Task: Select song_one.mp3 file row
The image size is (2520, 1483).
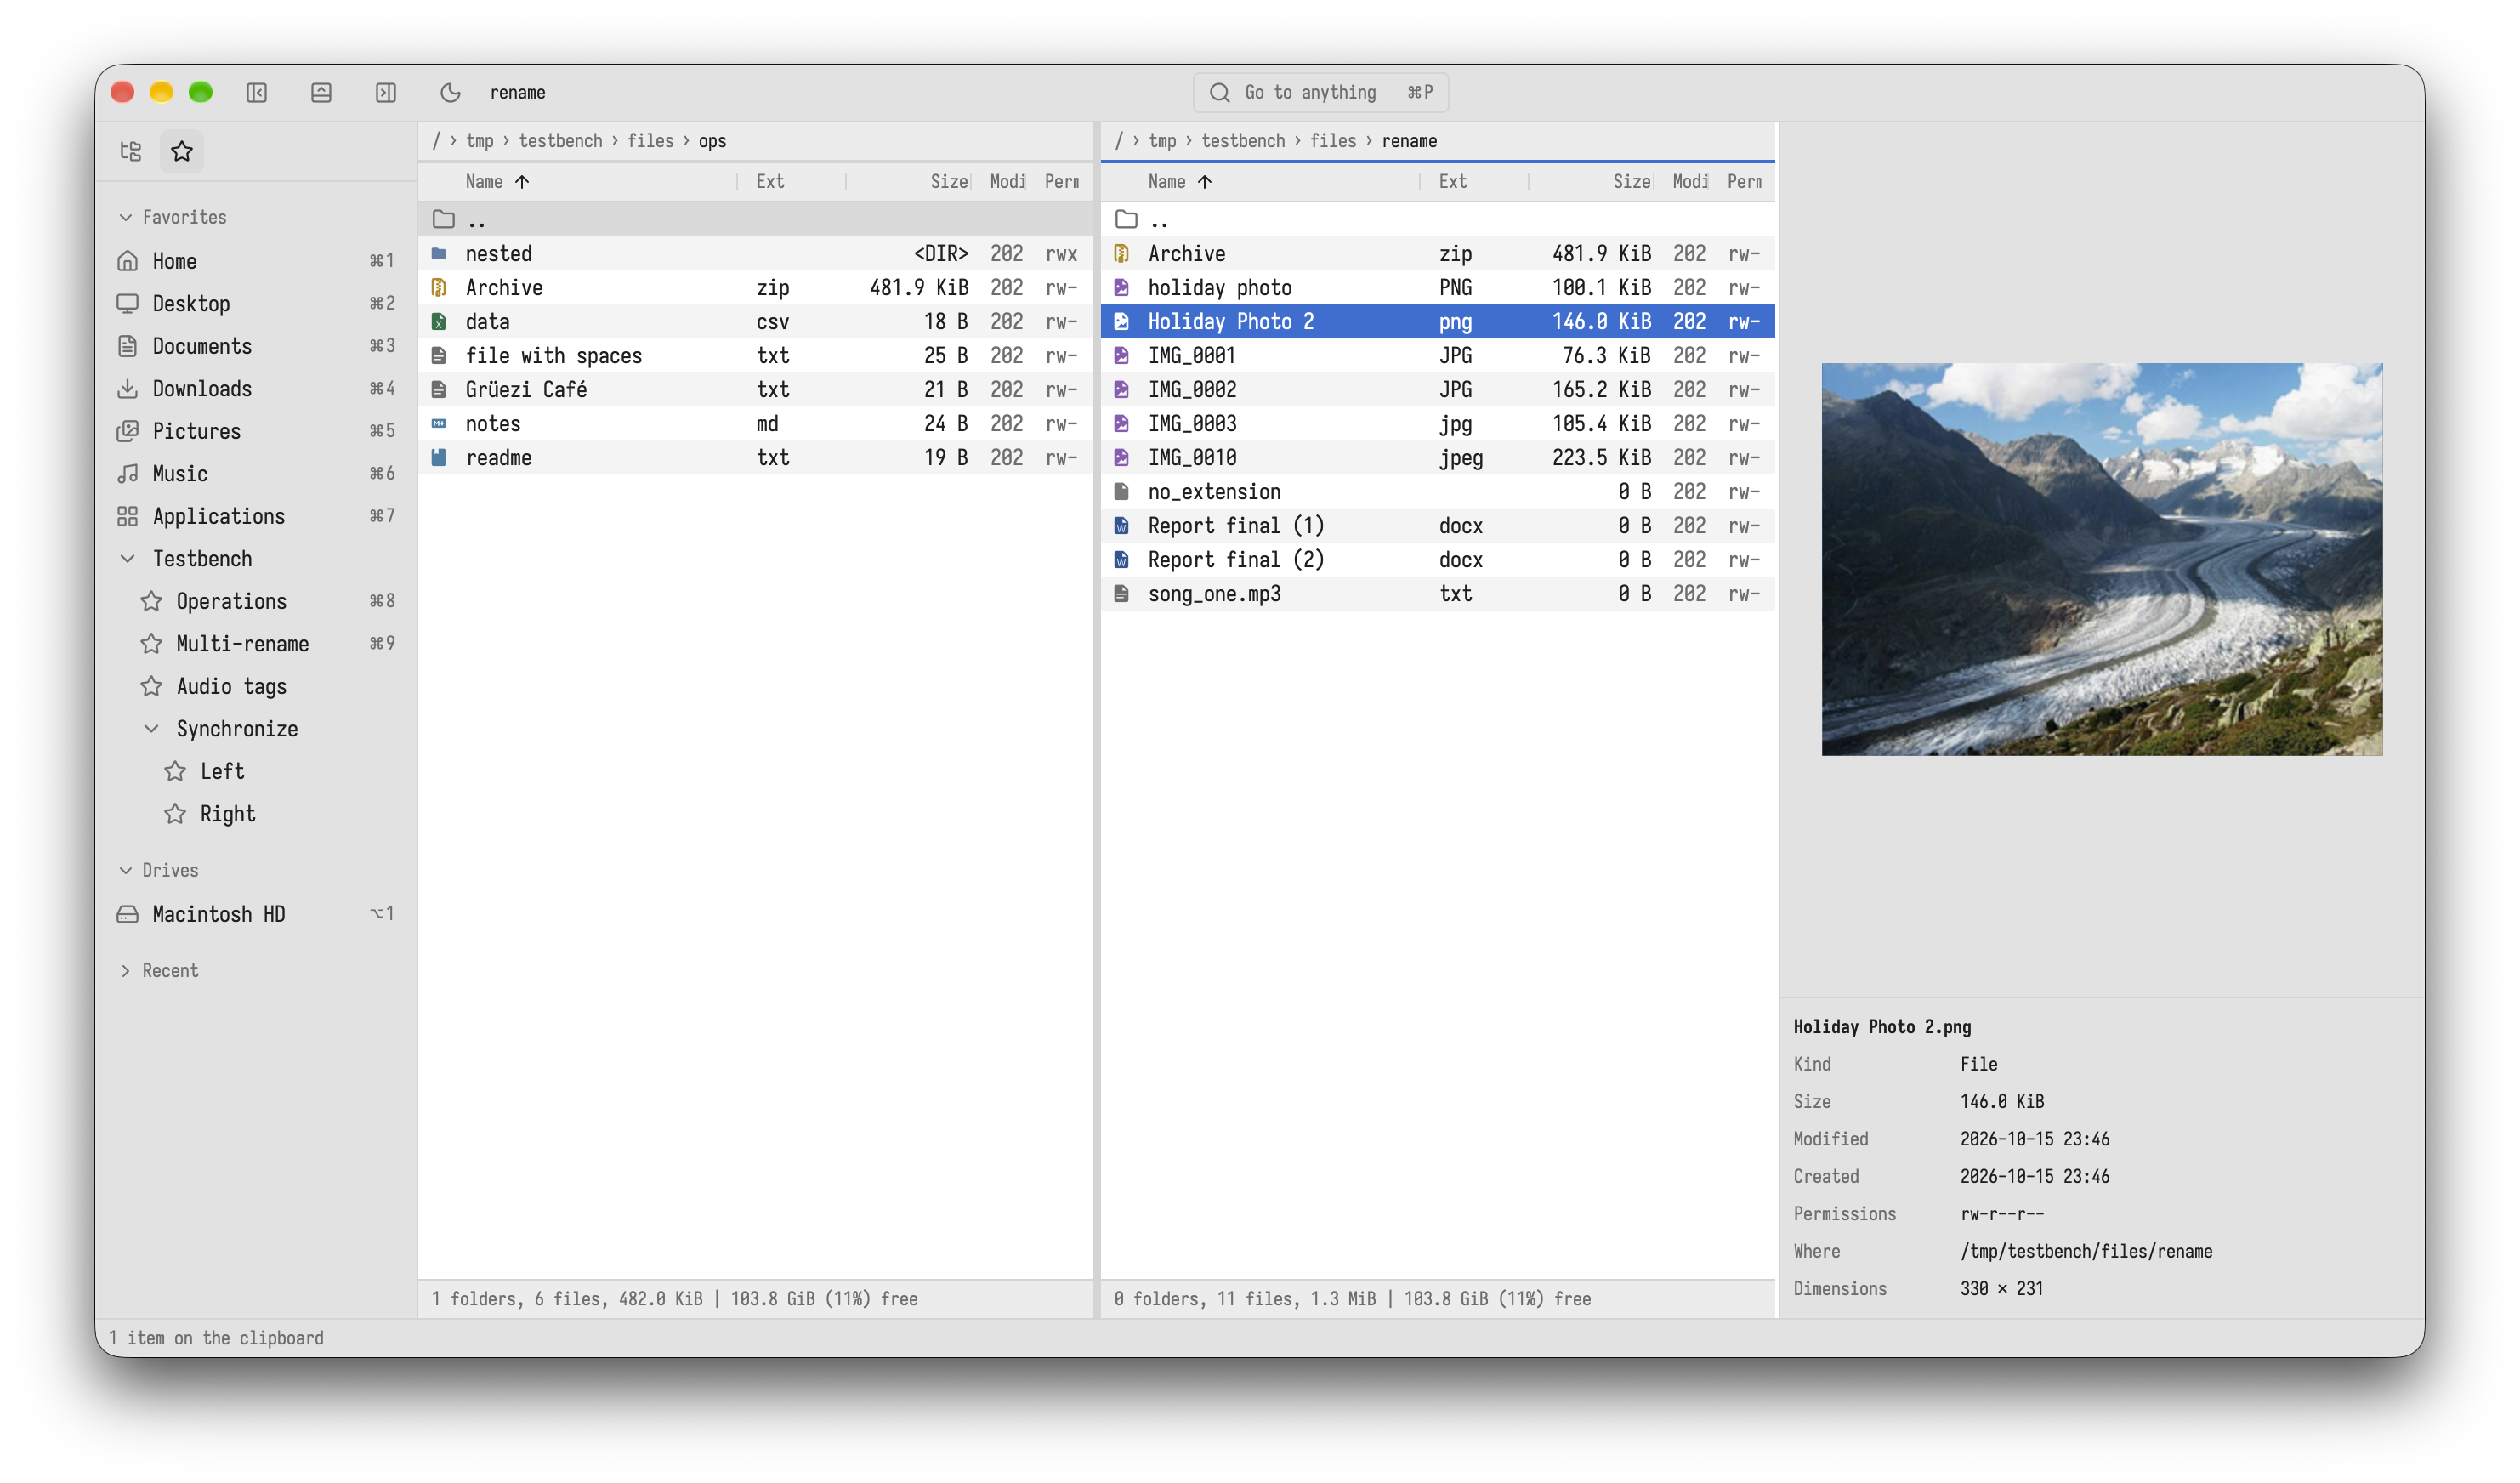Action: (x=1437, y=594)
